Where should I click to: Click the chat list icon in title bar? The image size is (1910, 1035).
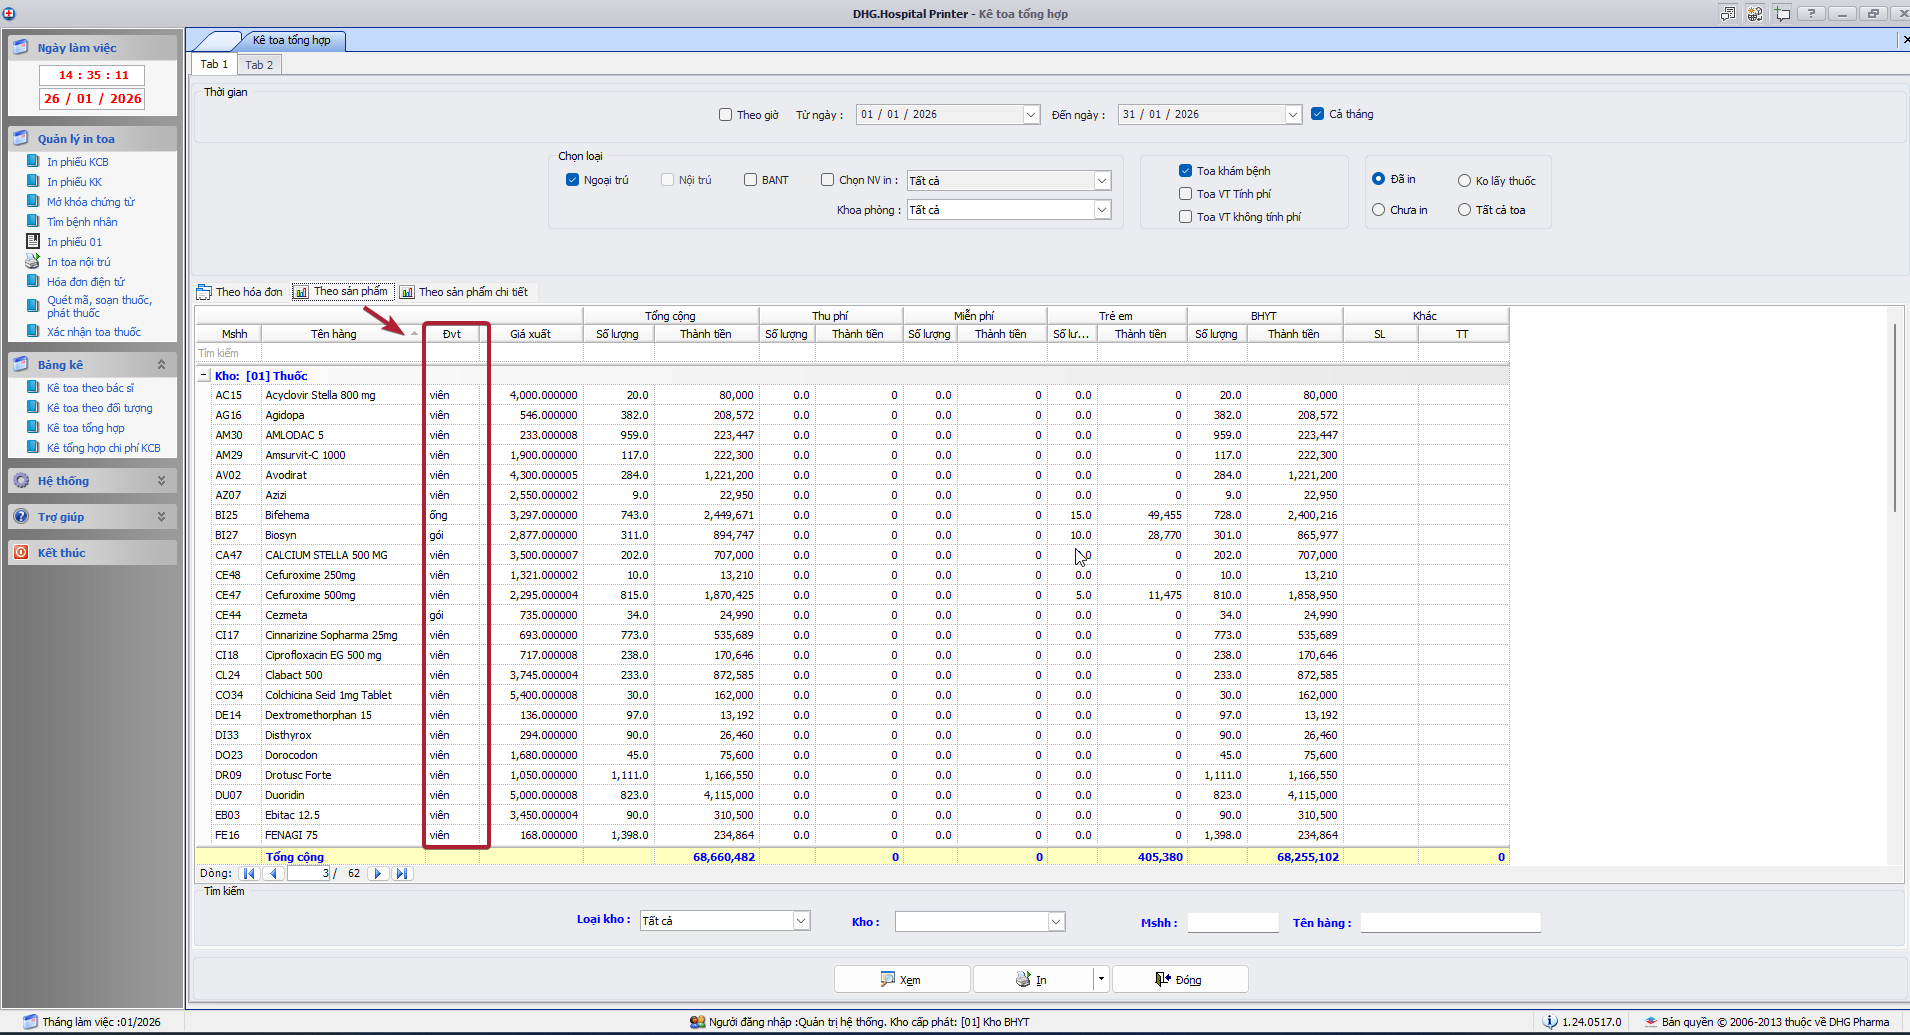point(1728,13)
